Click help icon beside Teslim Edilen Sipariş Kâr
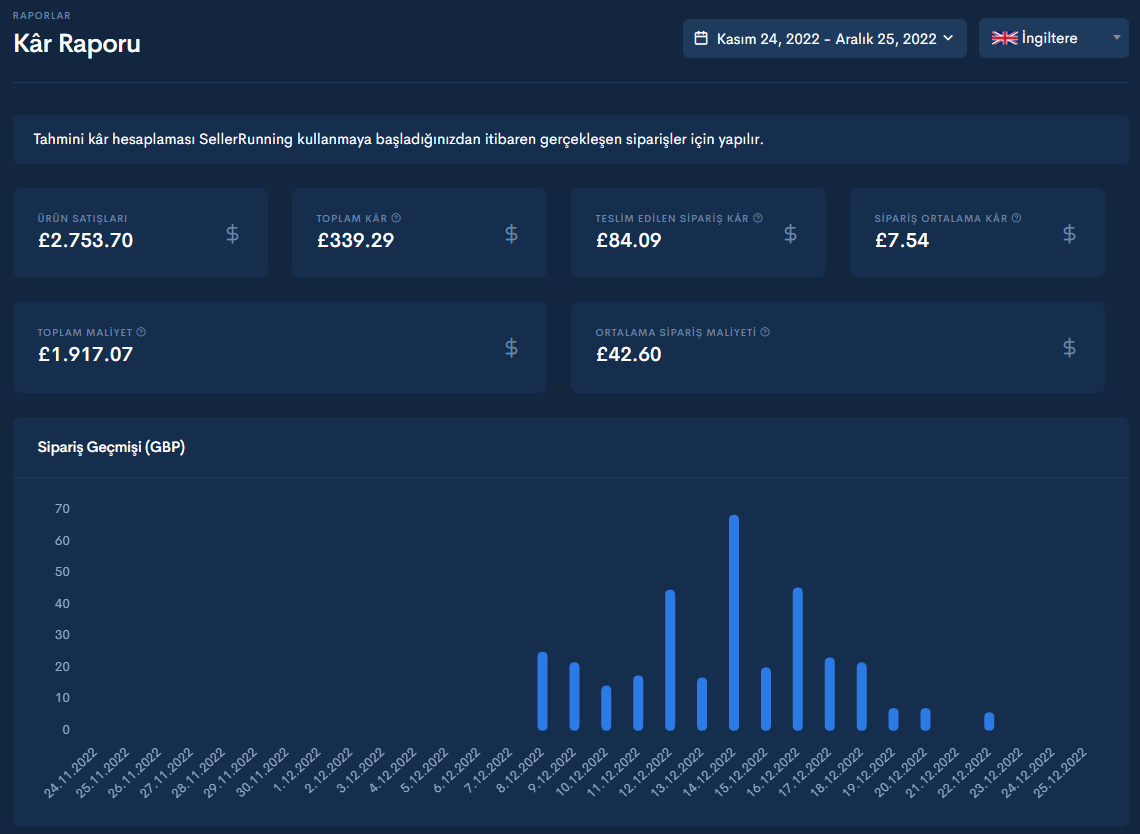 (758, 218)
